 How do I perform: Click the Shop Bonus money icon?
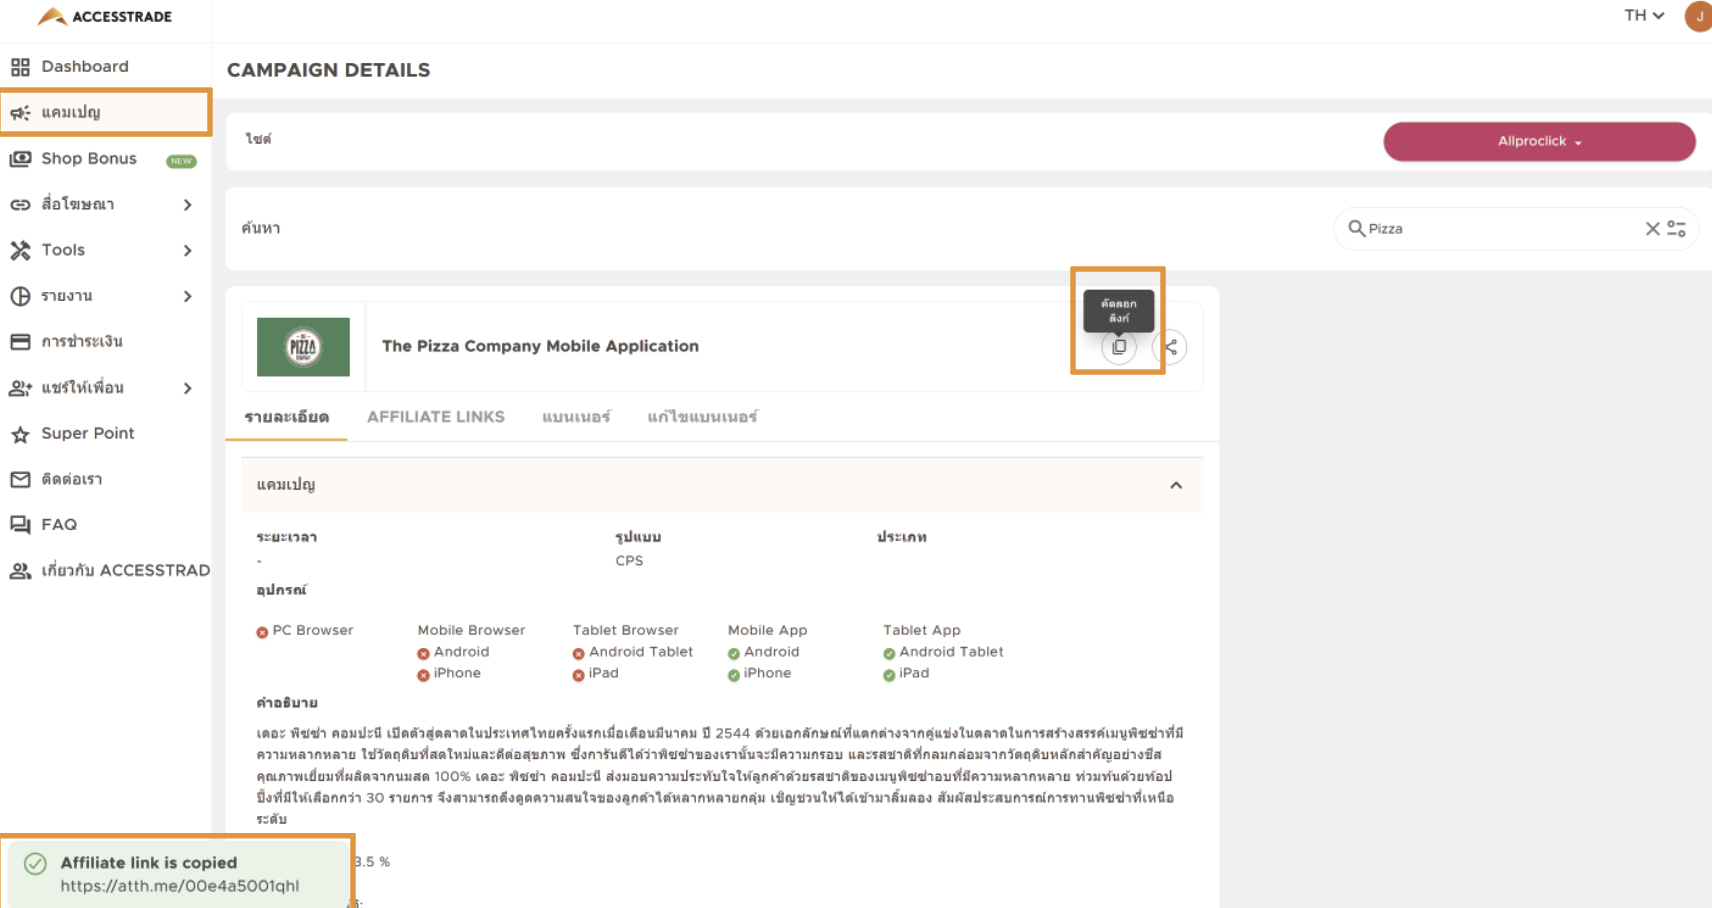20,158
